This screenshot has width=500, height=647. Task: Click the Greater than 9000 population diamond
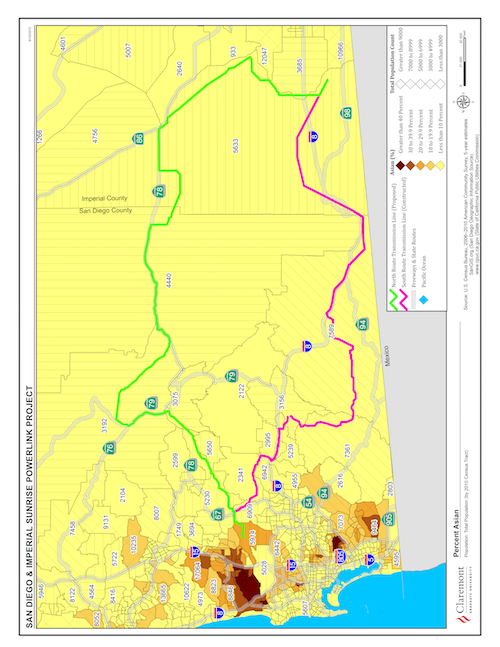click(x=399, y=84)
